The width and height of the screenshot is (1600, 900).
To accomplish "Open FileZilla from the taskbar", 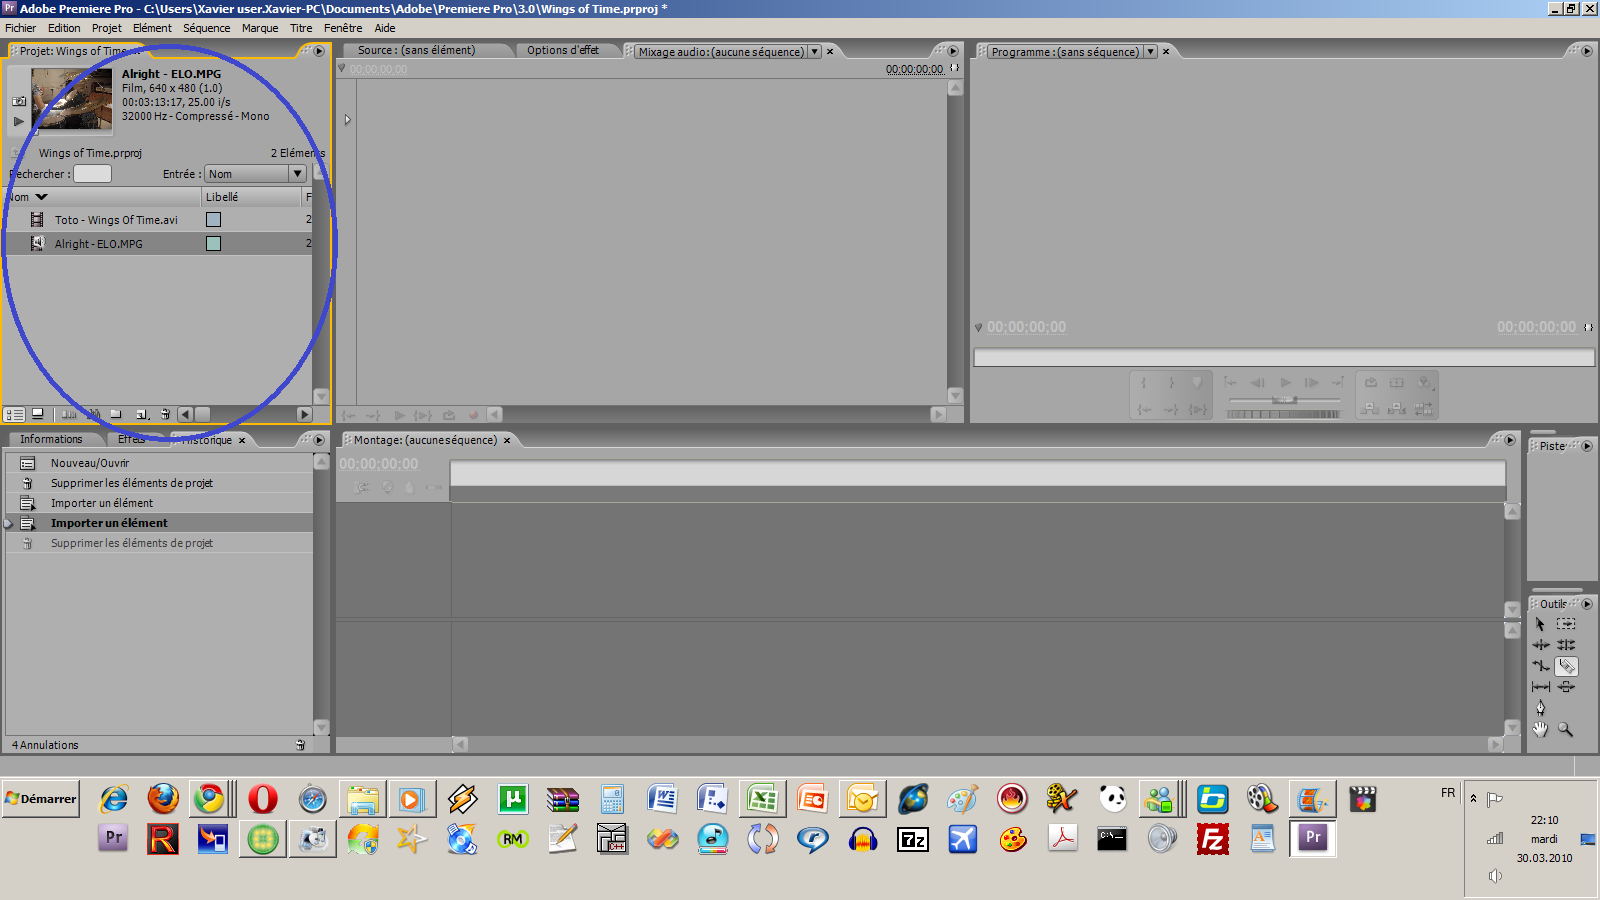I will click(x=1212, y=839).
